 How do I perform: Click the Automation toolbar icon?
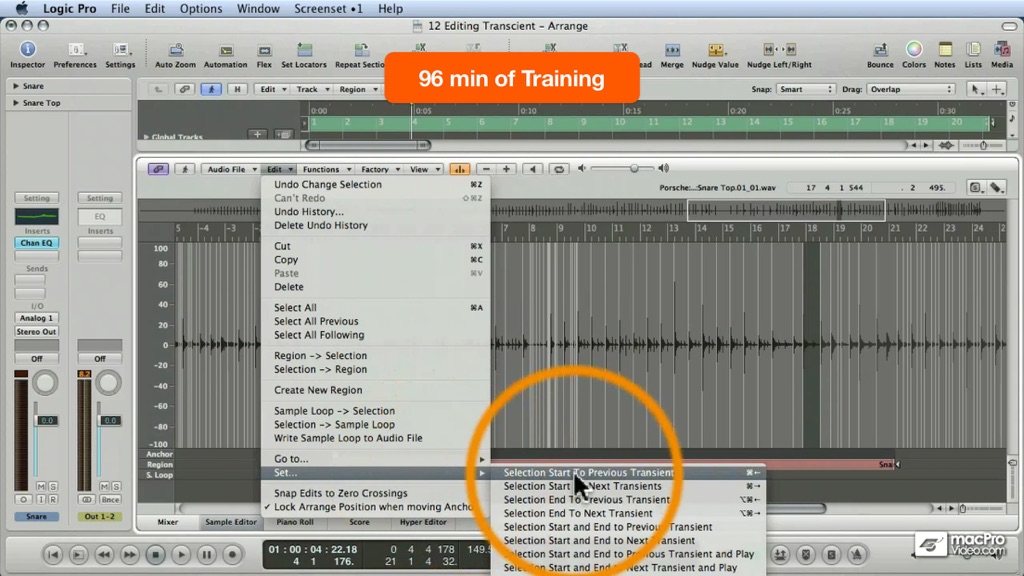pos(226,50)
